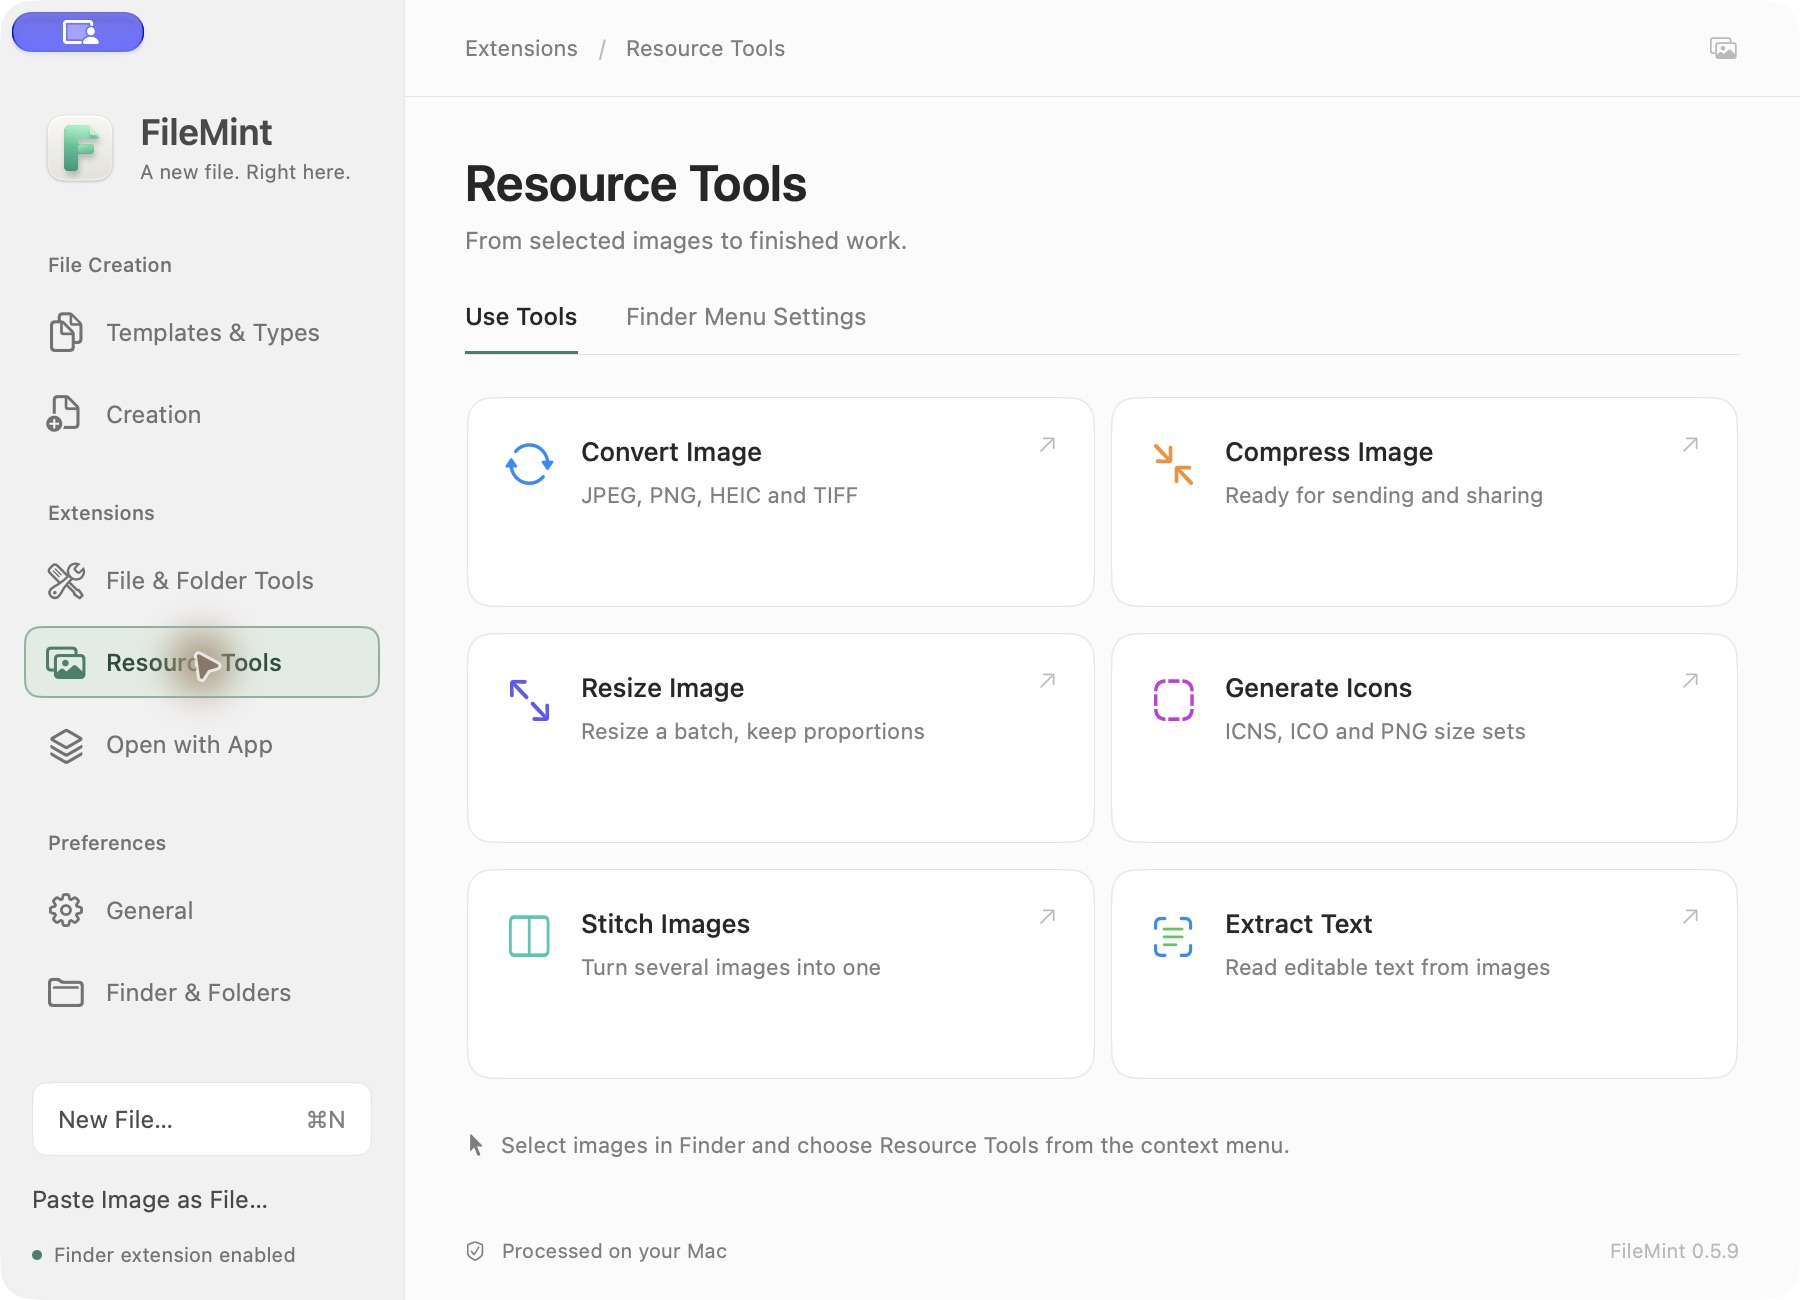The width and height of the screenshot is (1800, 1300).
Task: Click the Extract Text scan icon
Action: 1173,936
